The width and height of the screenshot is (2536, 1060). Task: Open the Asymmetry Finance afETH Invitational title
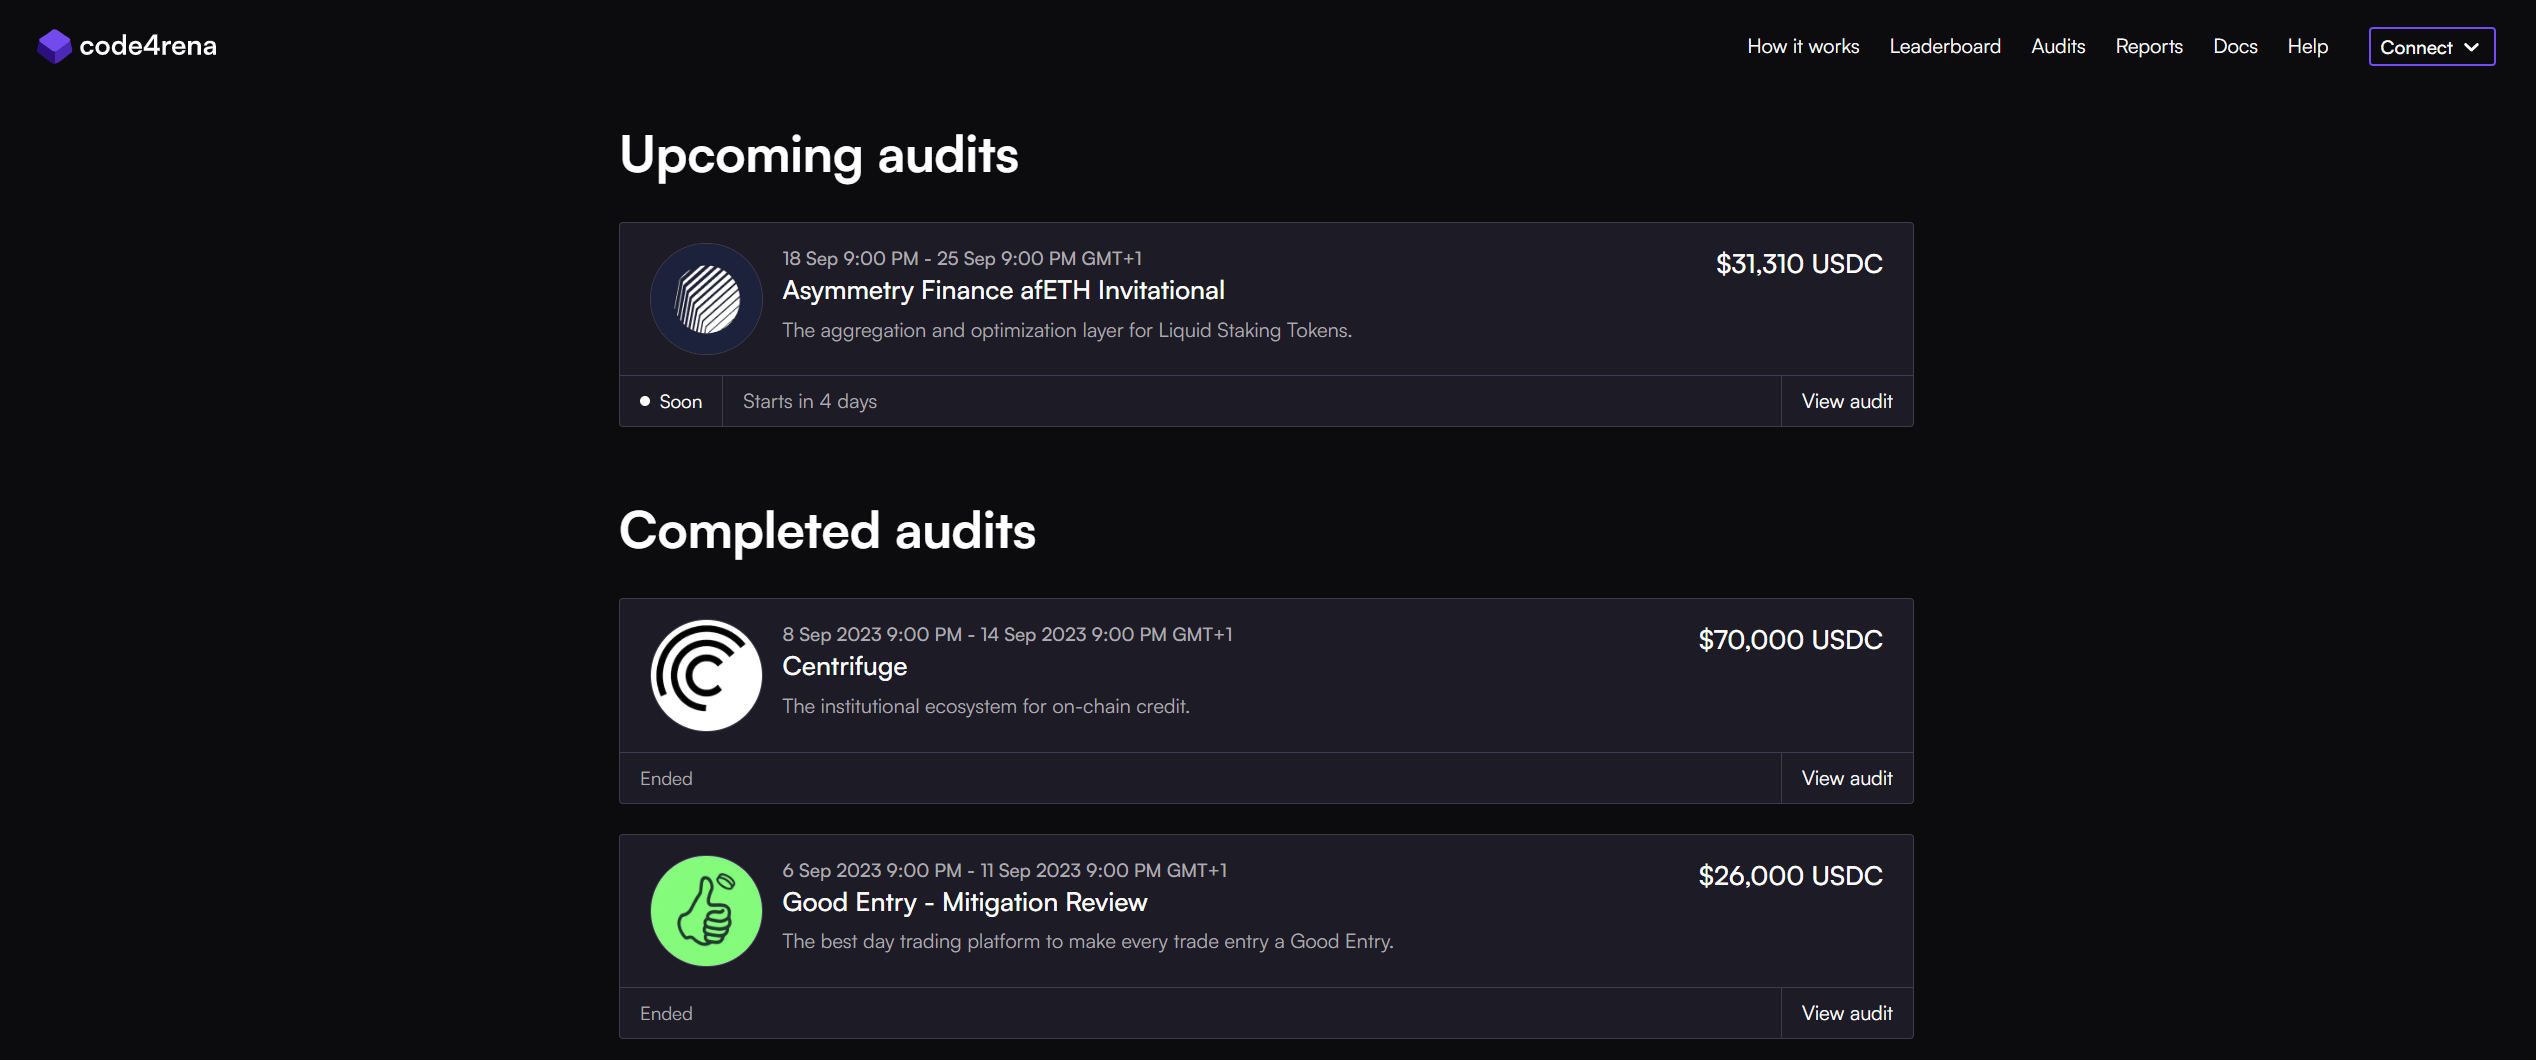coord(1003,291)
